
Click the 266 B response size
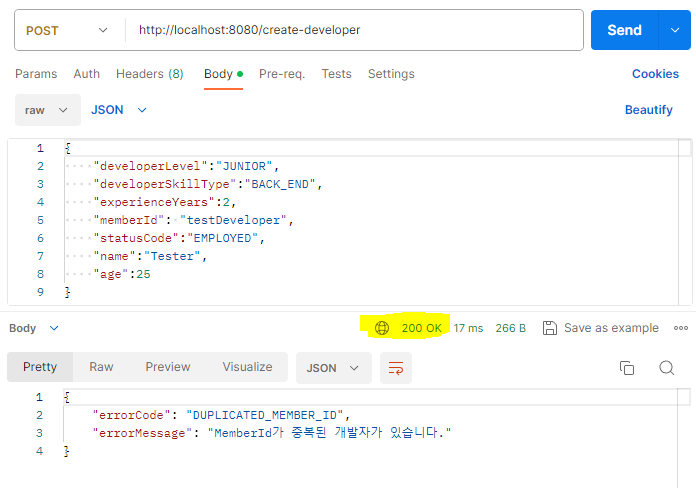tap(510, 328)
